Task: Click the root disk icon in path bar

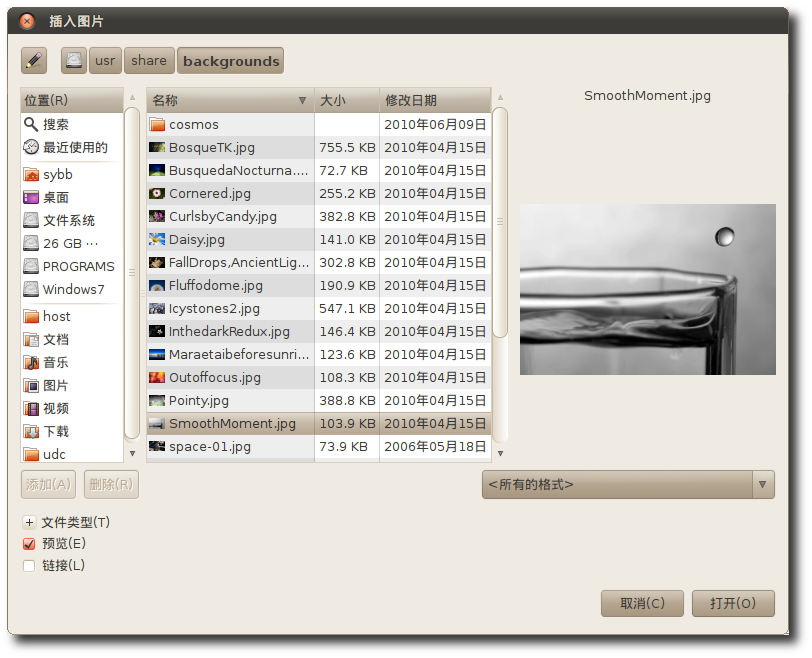Action: click(74, 61)
